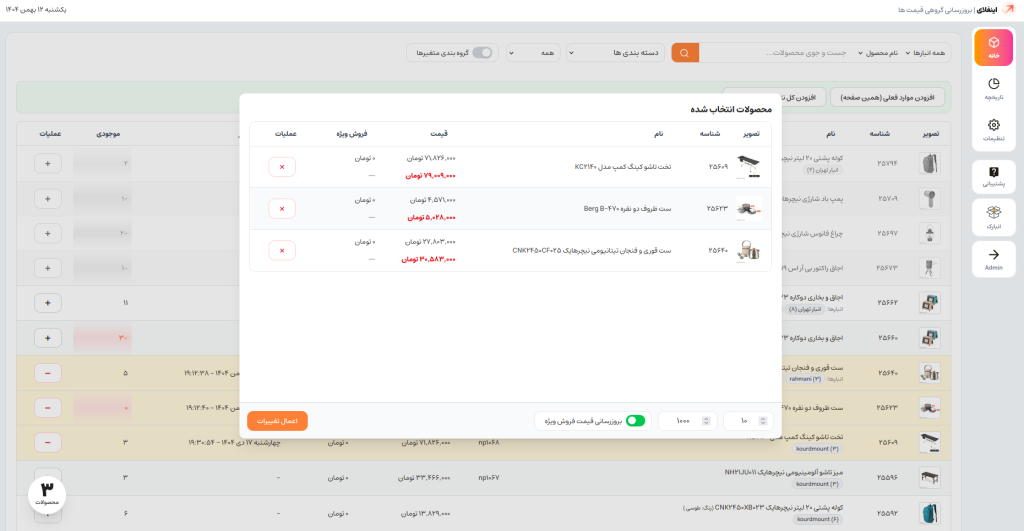
Task: Click the اعمال تغییرات apply button
Action: click(277, 421)
